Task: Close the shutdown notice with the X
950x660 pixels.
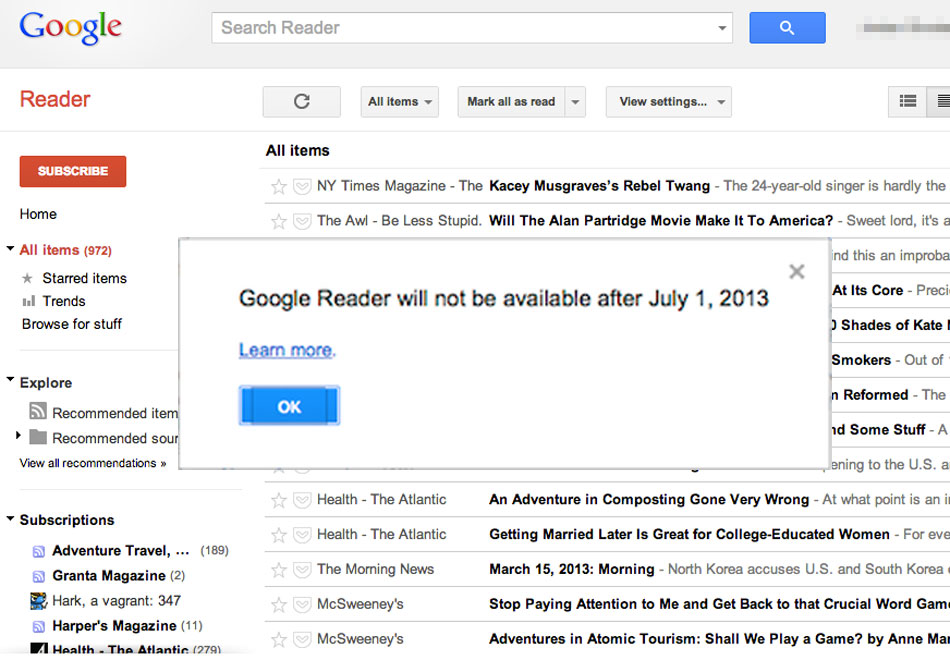Action: click(797, 271)
